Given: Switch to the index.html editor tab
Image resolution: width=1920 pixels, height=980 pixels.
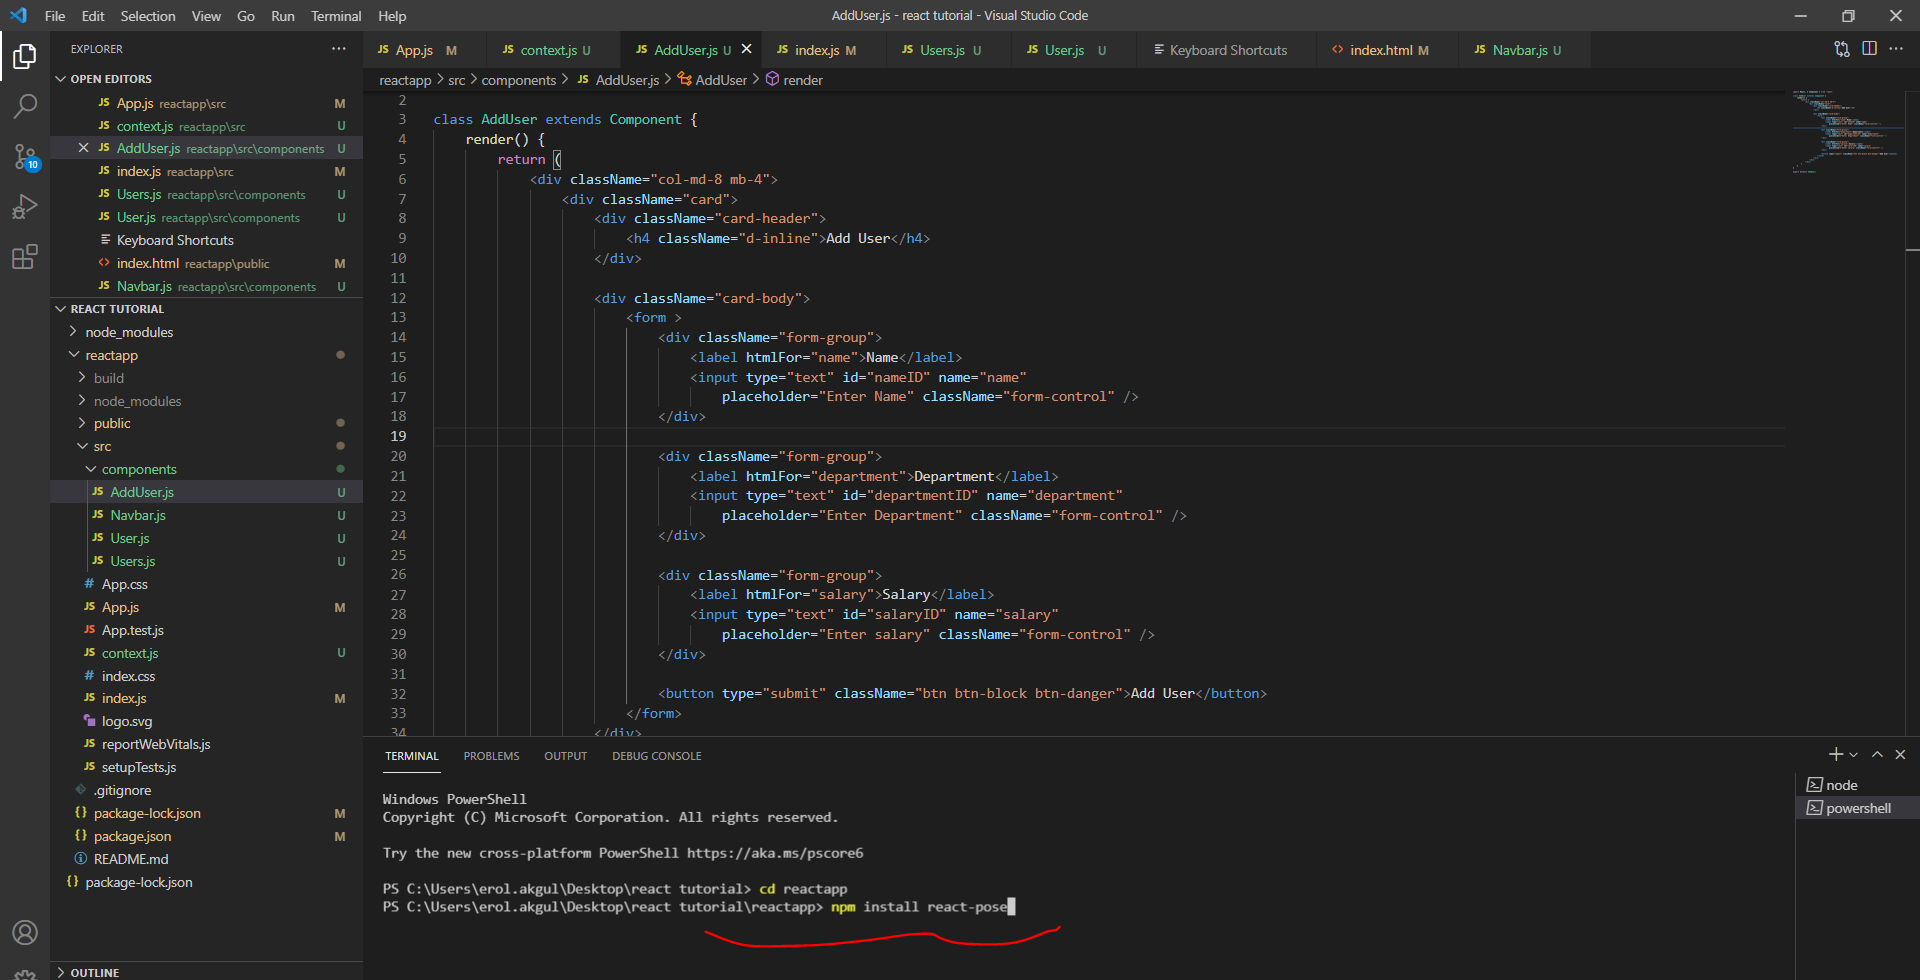Looking at the screenshot, I should click(x=1381, y=50).
